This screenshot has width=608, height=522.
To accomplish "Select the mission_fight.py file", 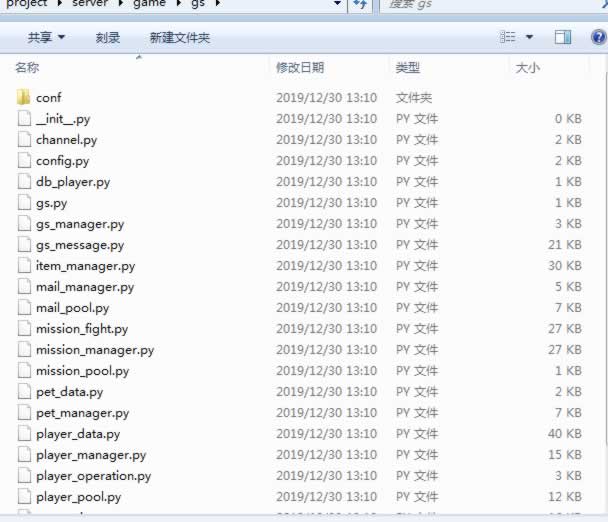I will pos(82,329).
